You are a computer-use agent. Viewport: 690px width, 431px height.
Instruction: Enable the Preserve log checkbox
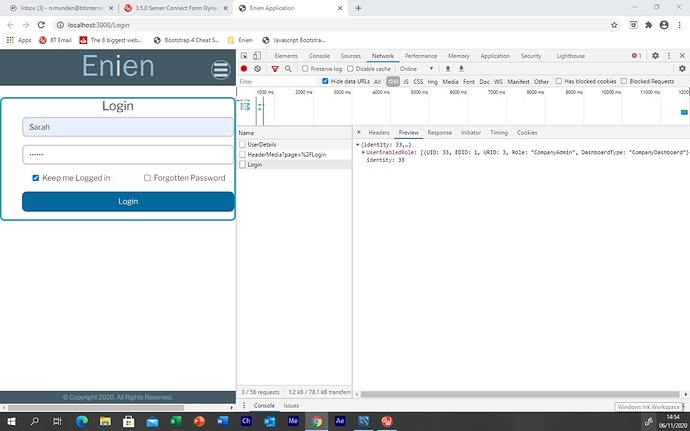306,69
